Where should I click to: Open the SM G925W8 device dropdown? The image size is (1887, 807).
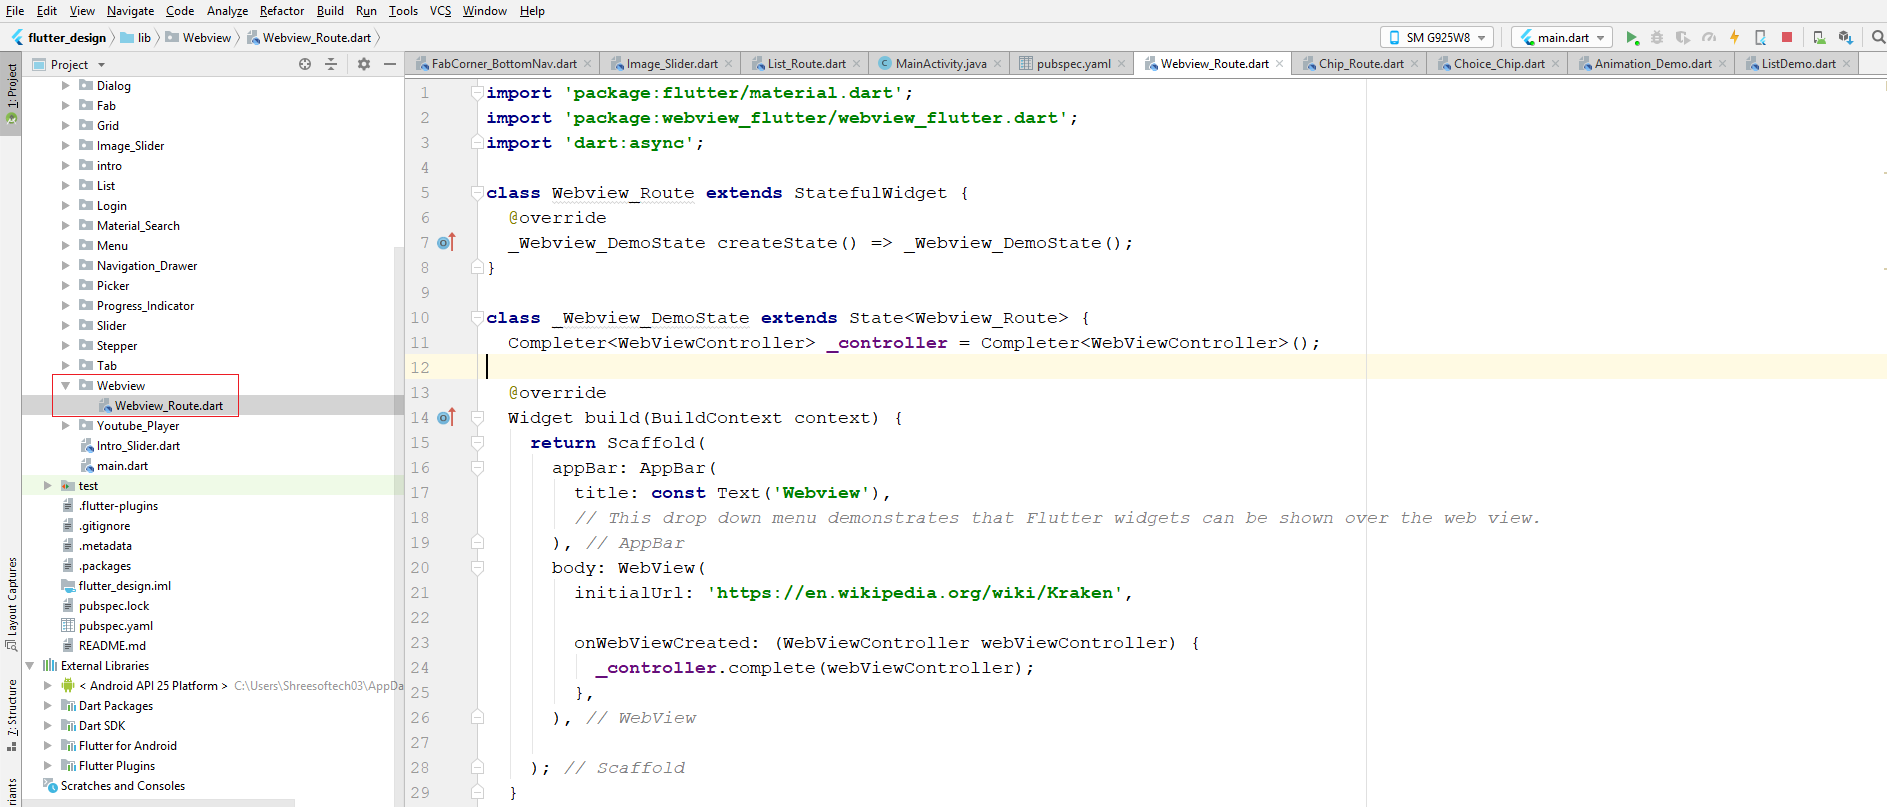(1436, 38)
